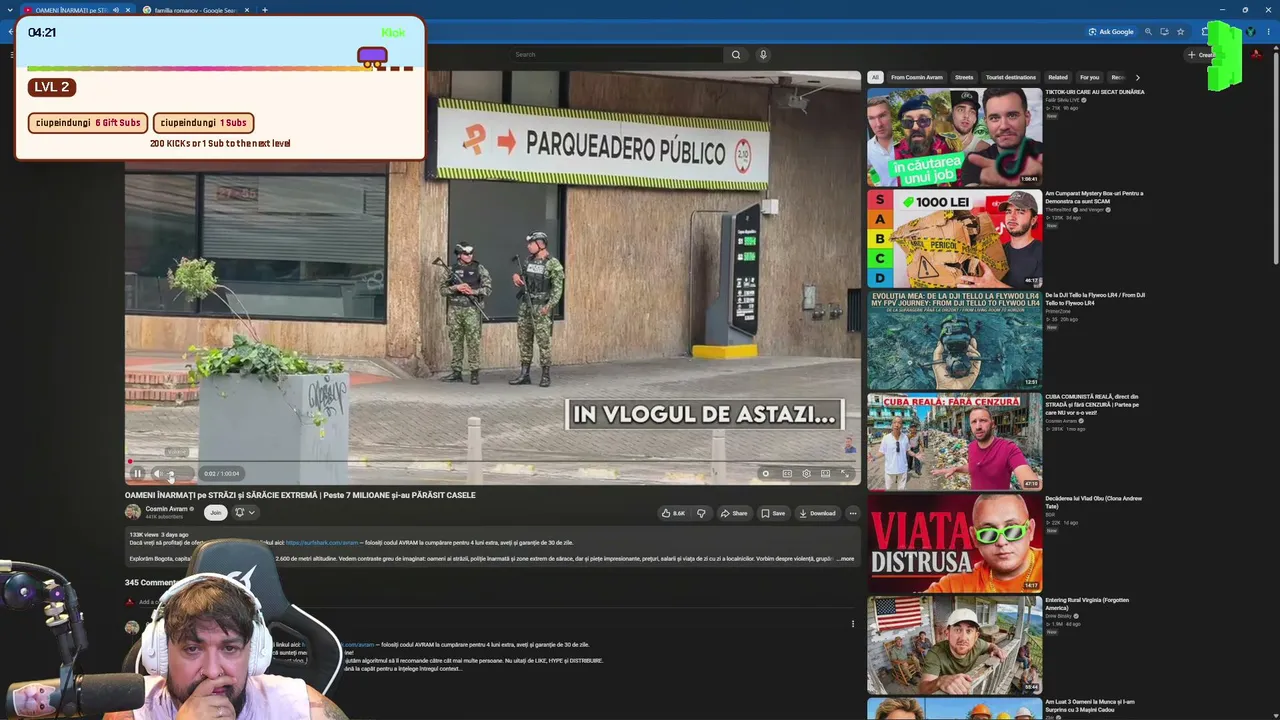Viewport: 1280px width, 720px height.
Task: Open the zoom magnifier in the address bar
Action: tap(1148, 32)
